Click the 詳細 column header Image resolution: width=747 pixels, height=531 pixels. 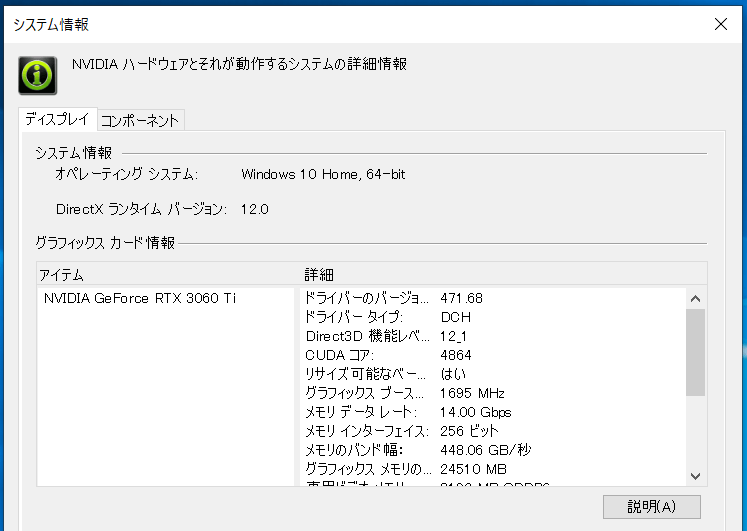[x=319, y=275]
